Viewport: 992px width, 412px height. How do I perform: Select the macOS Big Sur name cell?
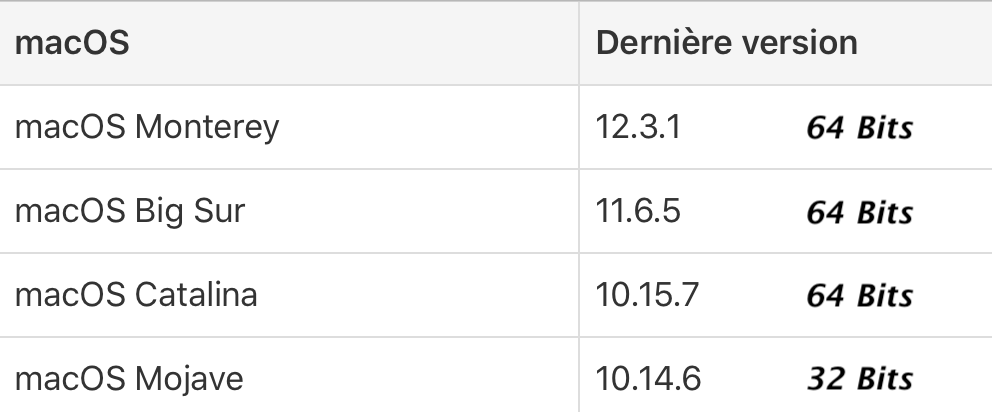click(x=130, y=212)
